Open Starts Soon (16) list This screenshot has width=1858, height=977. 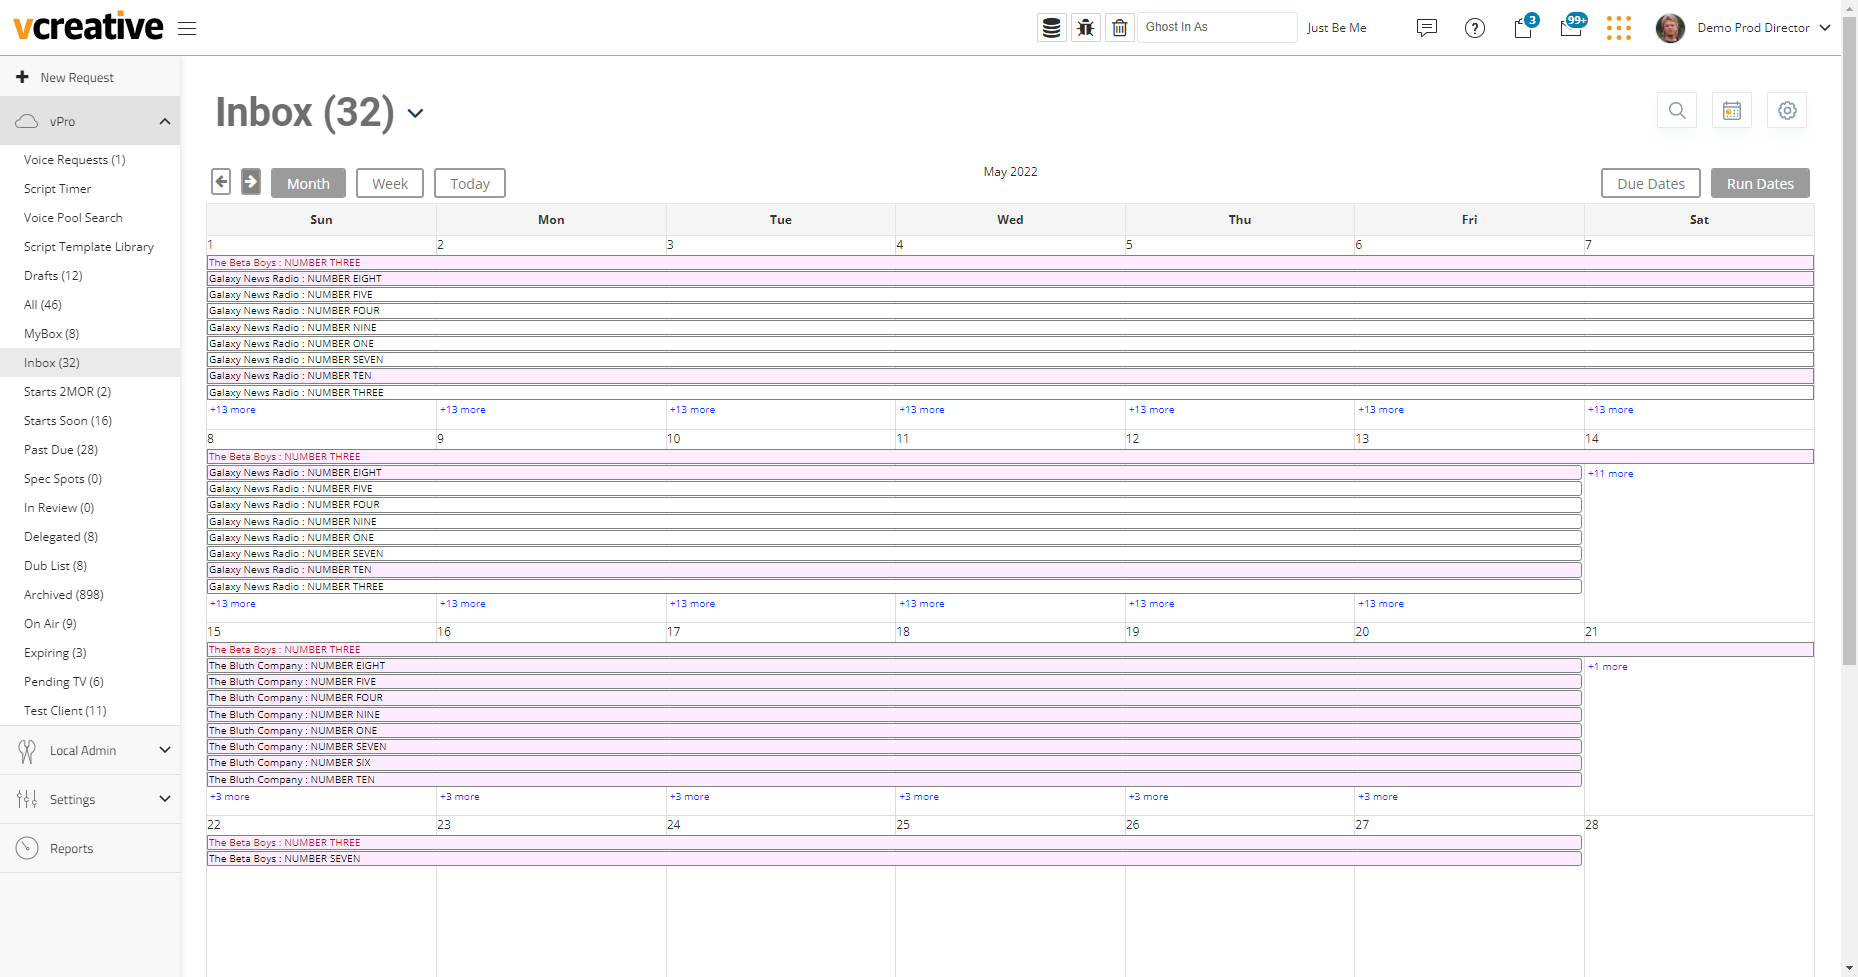pos(68,421)
